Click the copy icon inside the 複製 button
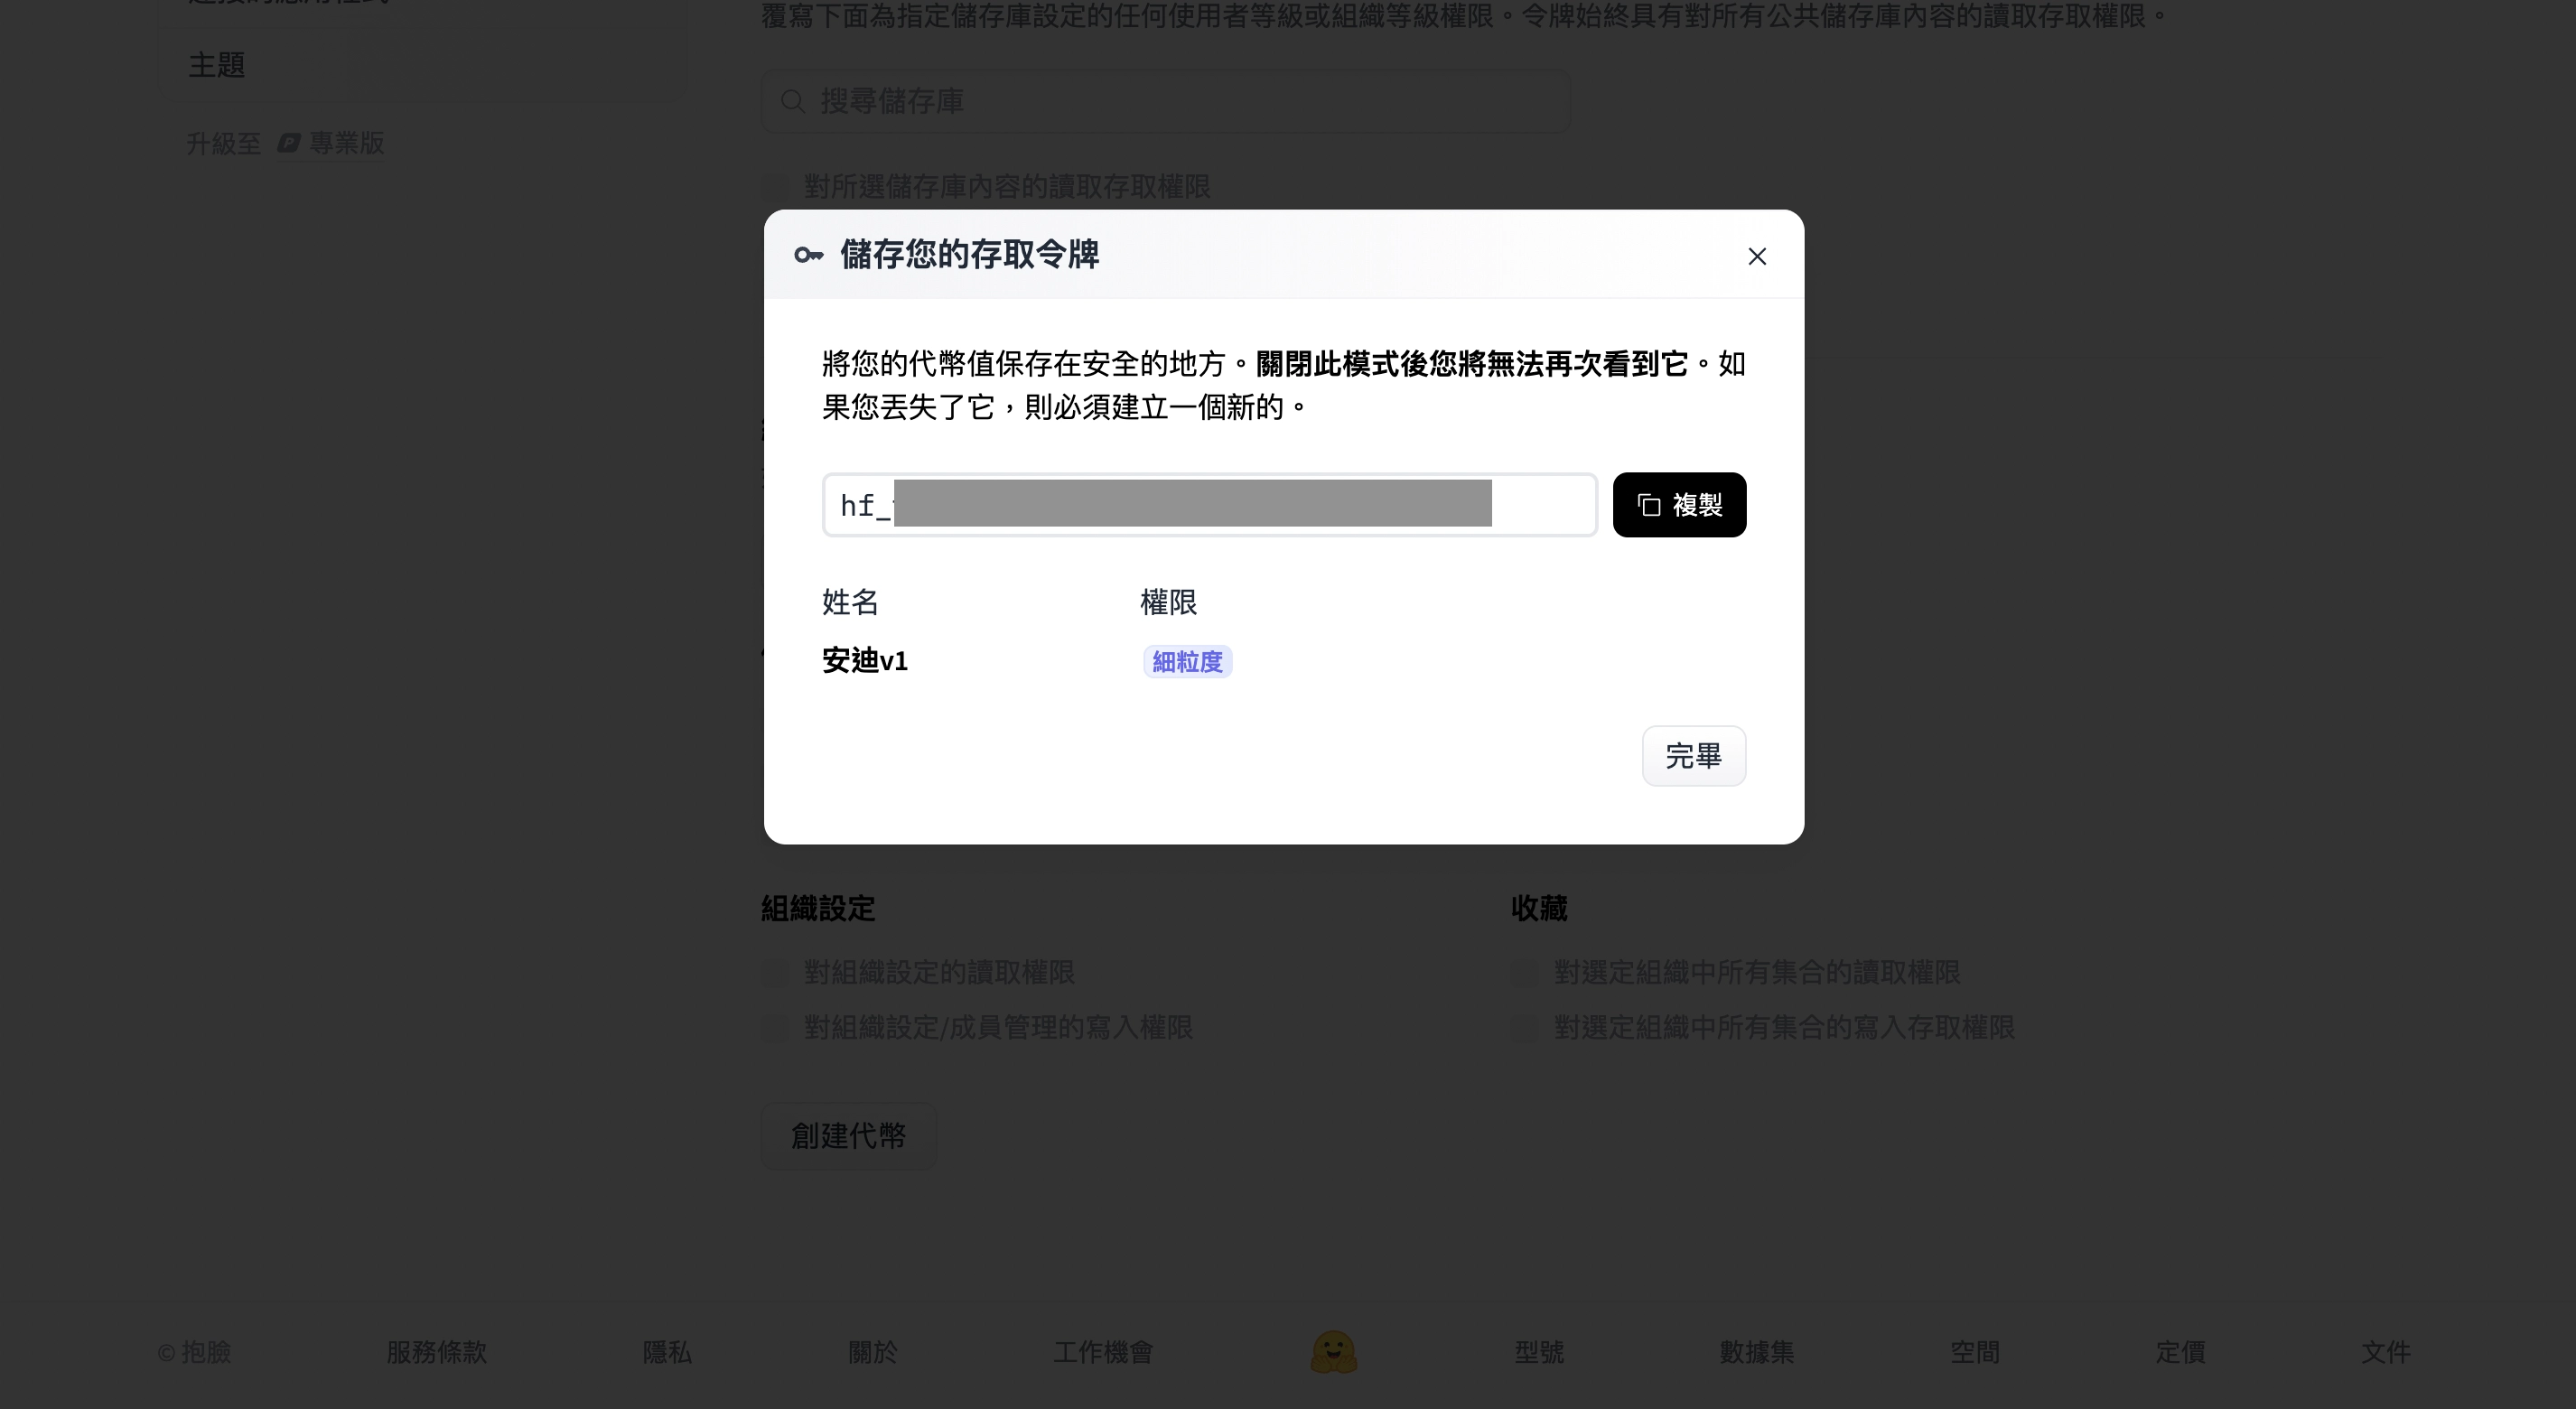The width and height of the screenshot is (2576, 1409). pos(1649,505)
